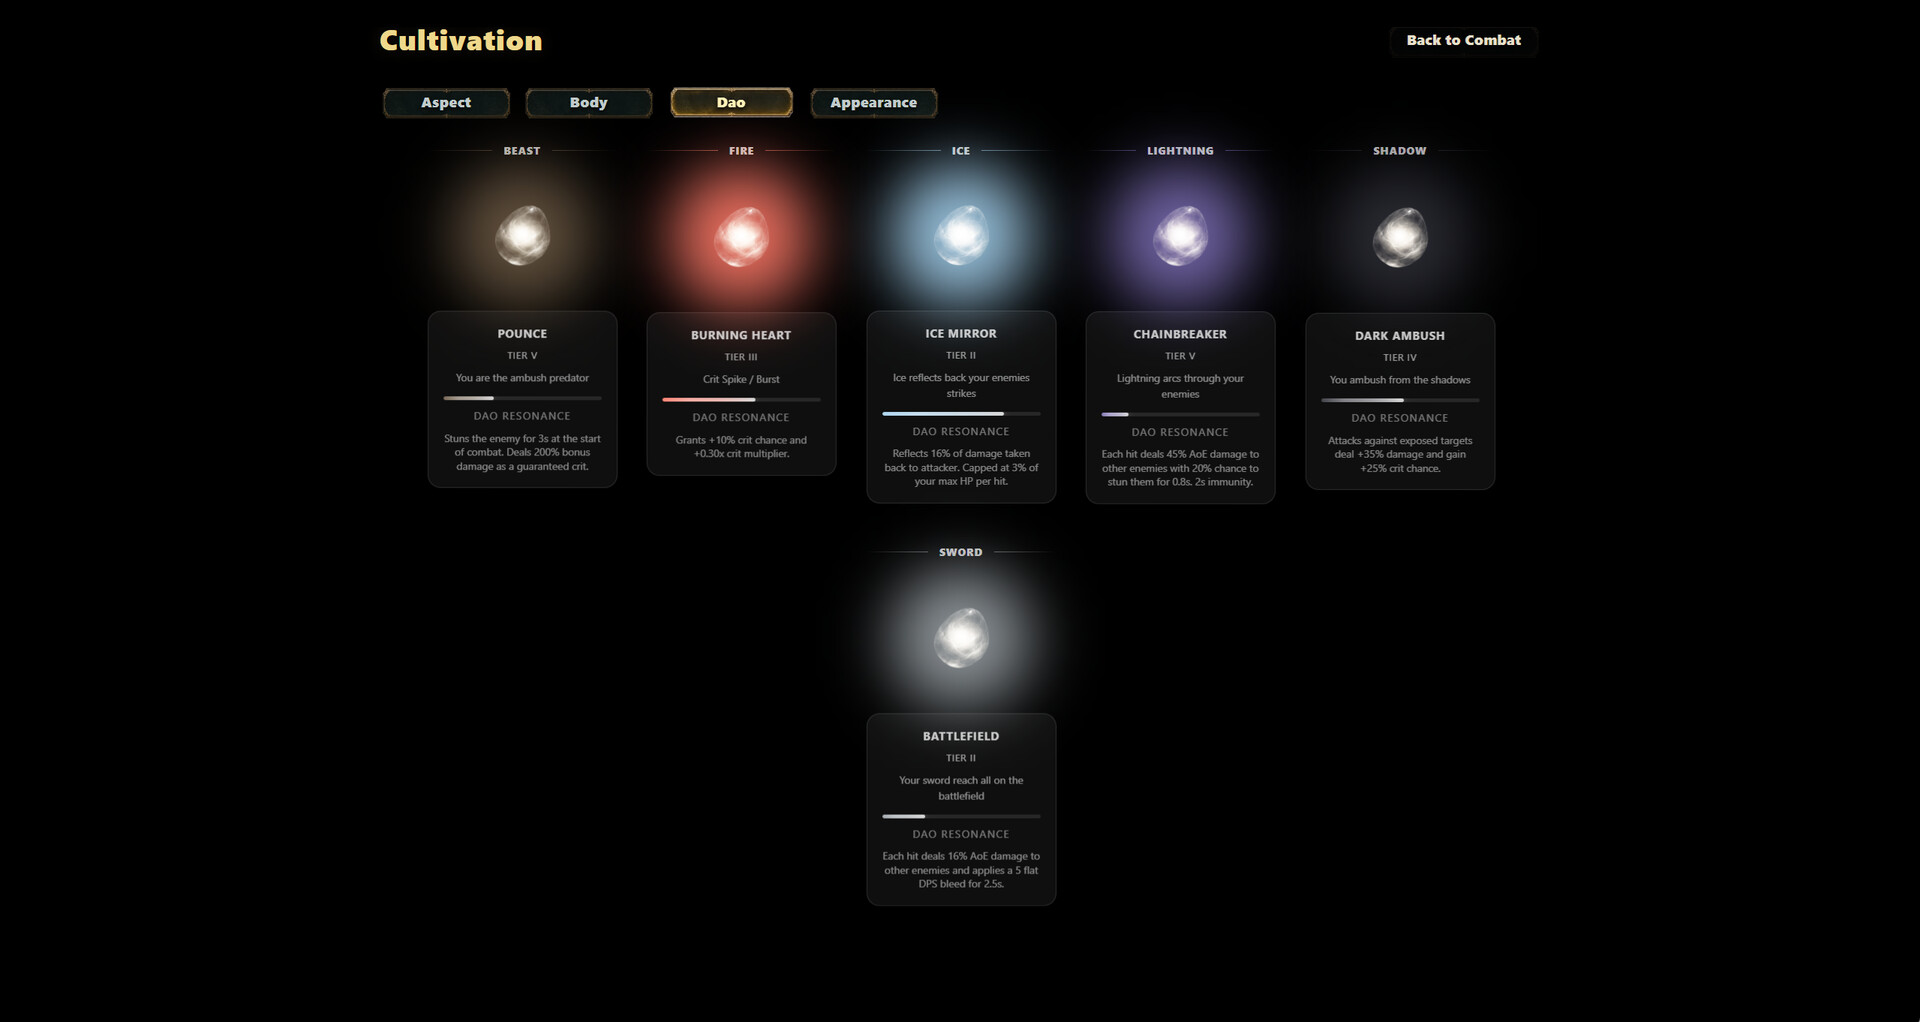1920x1022 pixels.
Task: Click the ICE MIRROR card title
Action: point(961,334)
